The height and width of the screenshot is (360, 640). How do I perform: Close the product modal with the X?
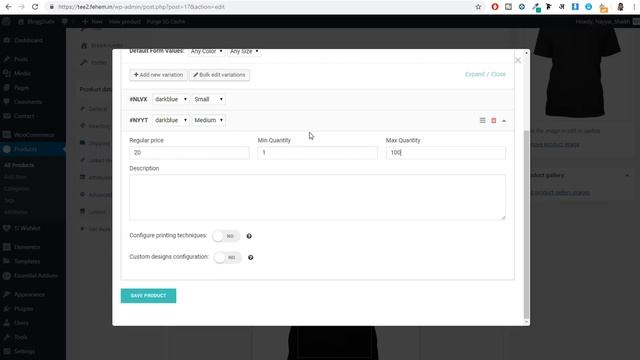point(518,60)
